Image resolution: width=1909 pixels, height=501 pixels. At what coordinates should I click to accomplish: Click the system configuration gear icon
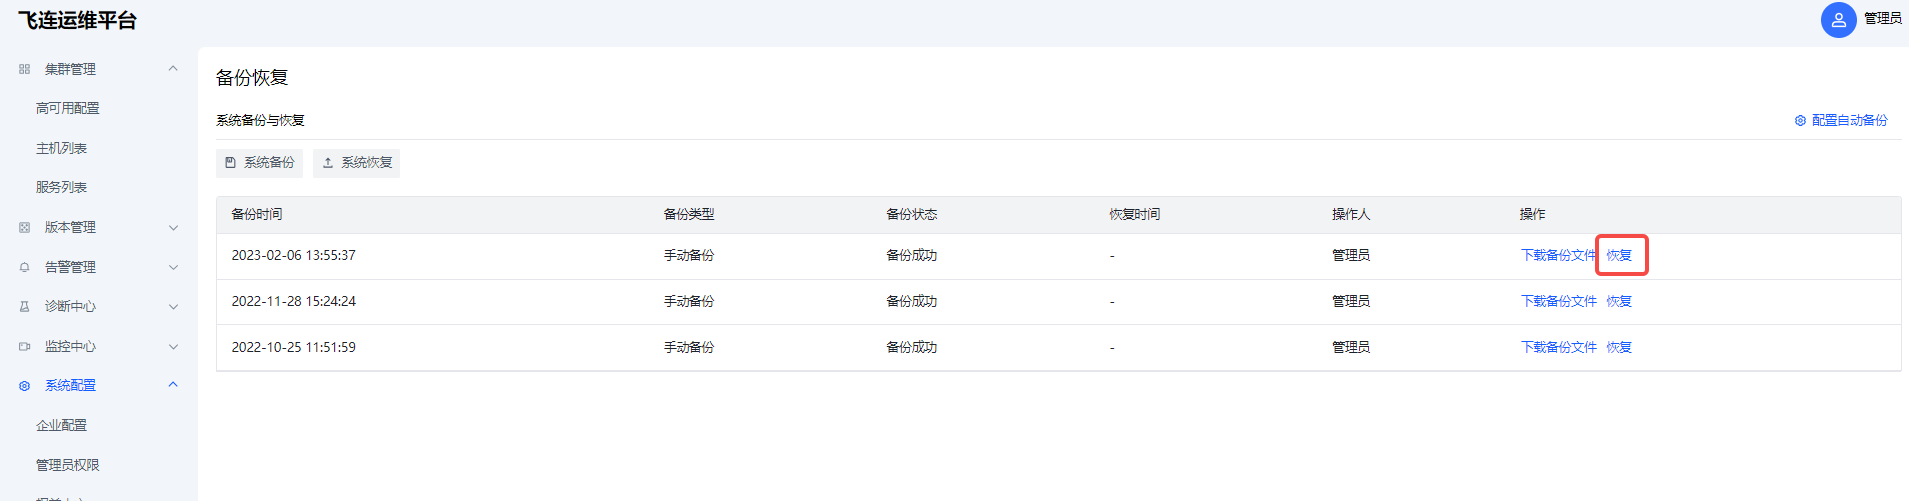24,386
